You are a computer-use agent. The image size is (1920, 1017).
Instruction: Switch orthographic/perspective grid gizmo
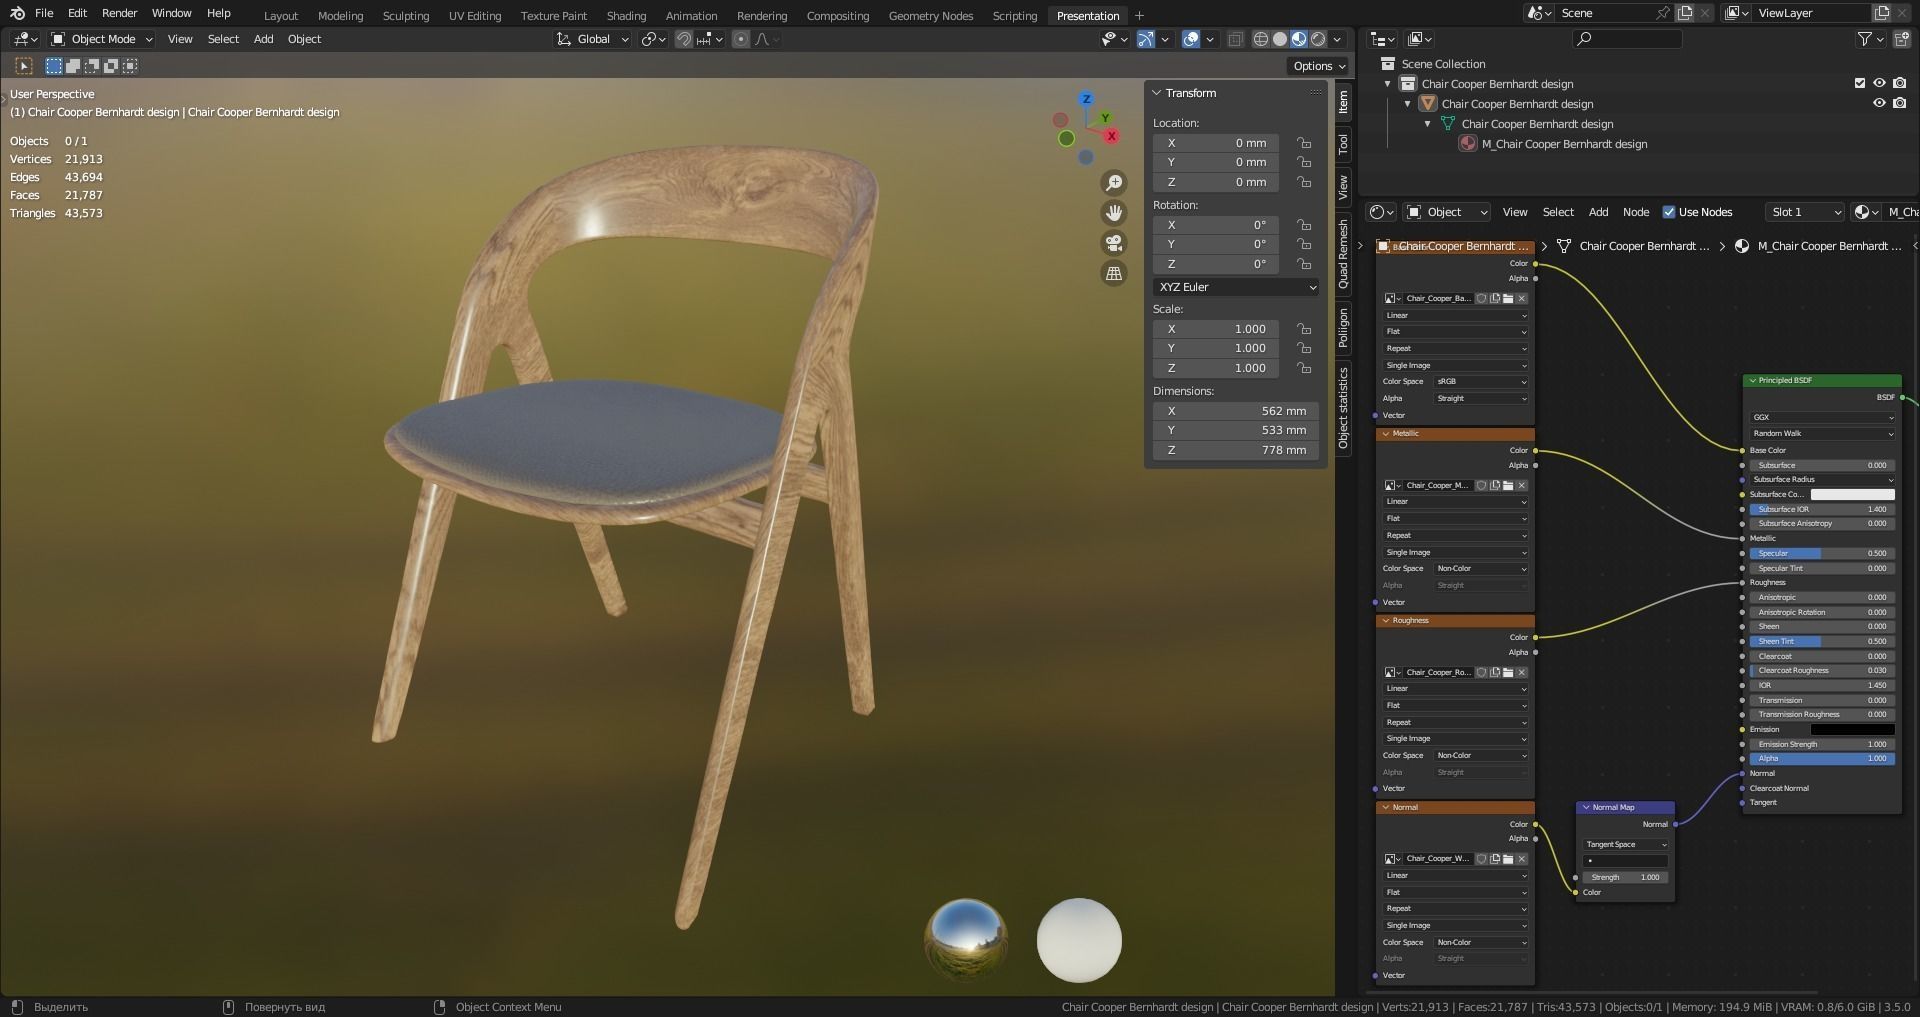point(1114,273)
